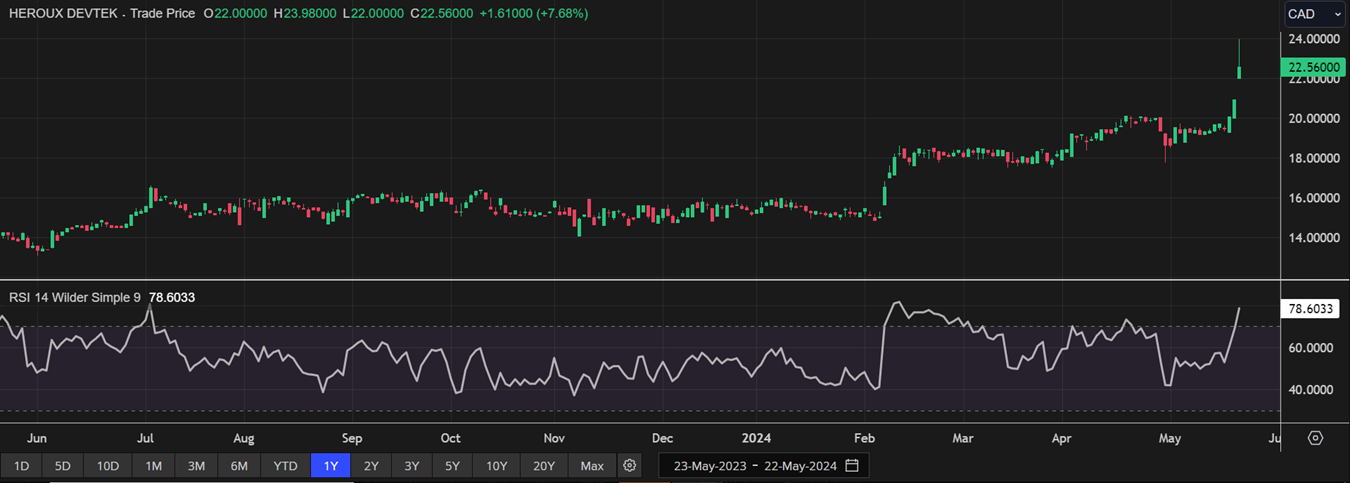This screenshot has width=1350, height=483.
Task: Click the active 1Y range button
Action: 331,466
